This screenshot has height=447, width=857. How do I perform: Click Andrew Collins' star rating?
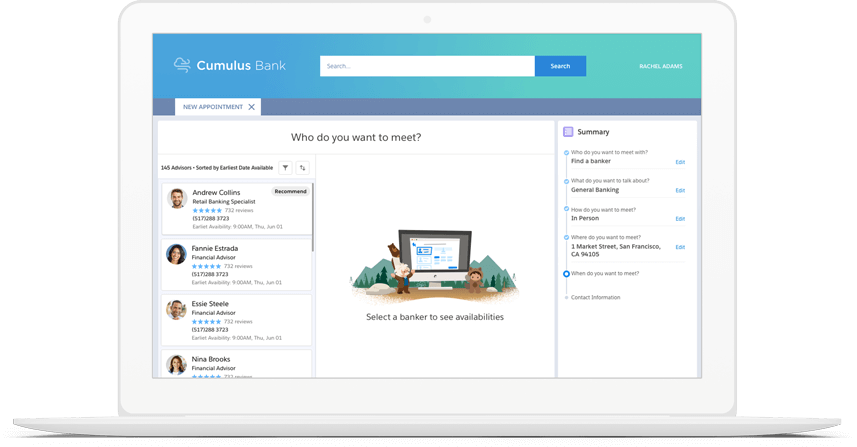point(207,211)
